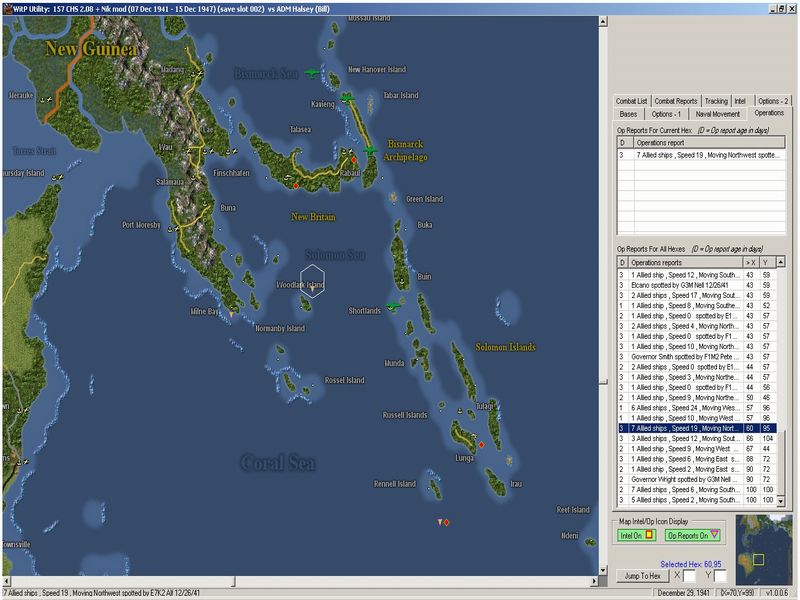Viewport: 800px width, 600px height.
Task: Select the green aircraft icon above Rabaul
Action: pos(370,151)
